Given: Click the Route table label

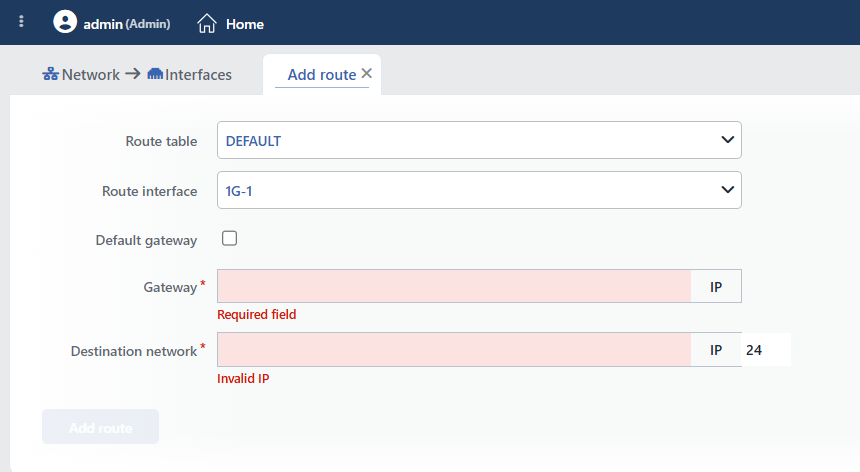Looking at the screenshot, I should coord(161,141).
